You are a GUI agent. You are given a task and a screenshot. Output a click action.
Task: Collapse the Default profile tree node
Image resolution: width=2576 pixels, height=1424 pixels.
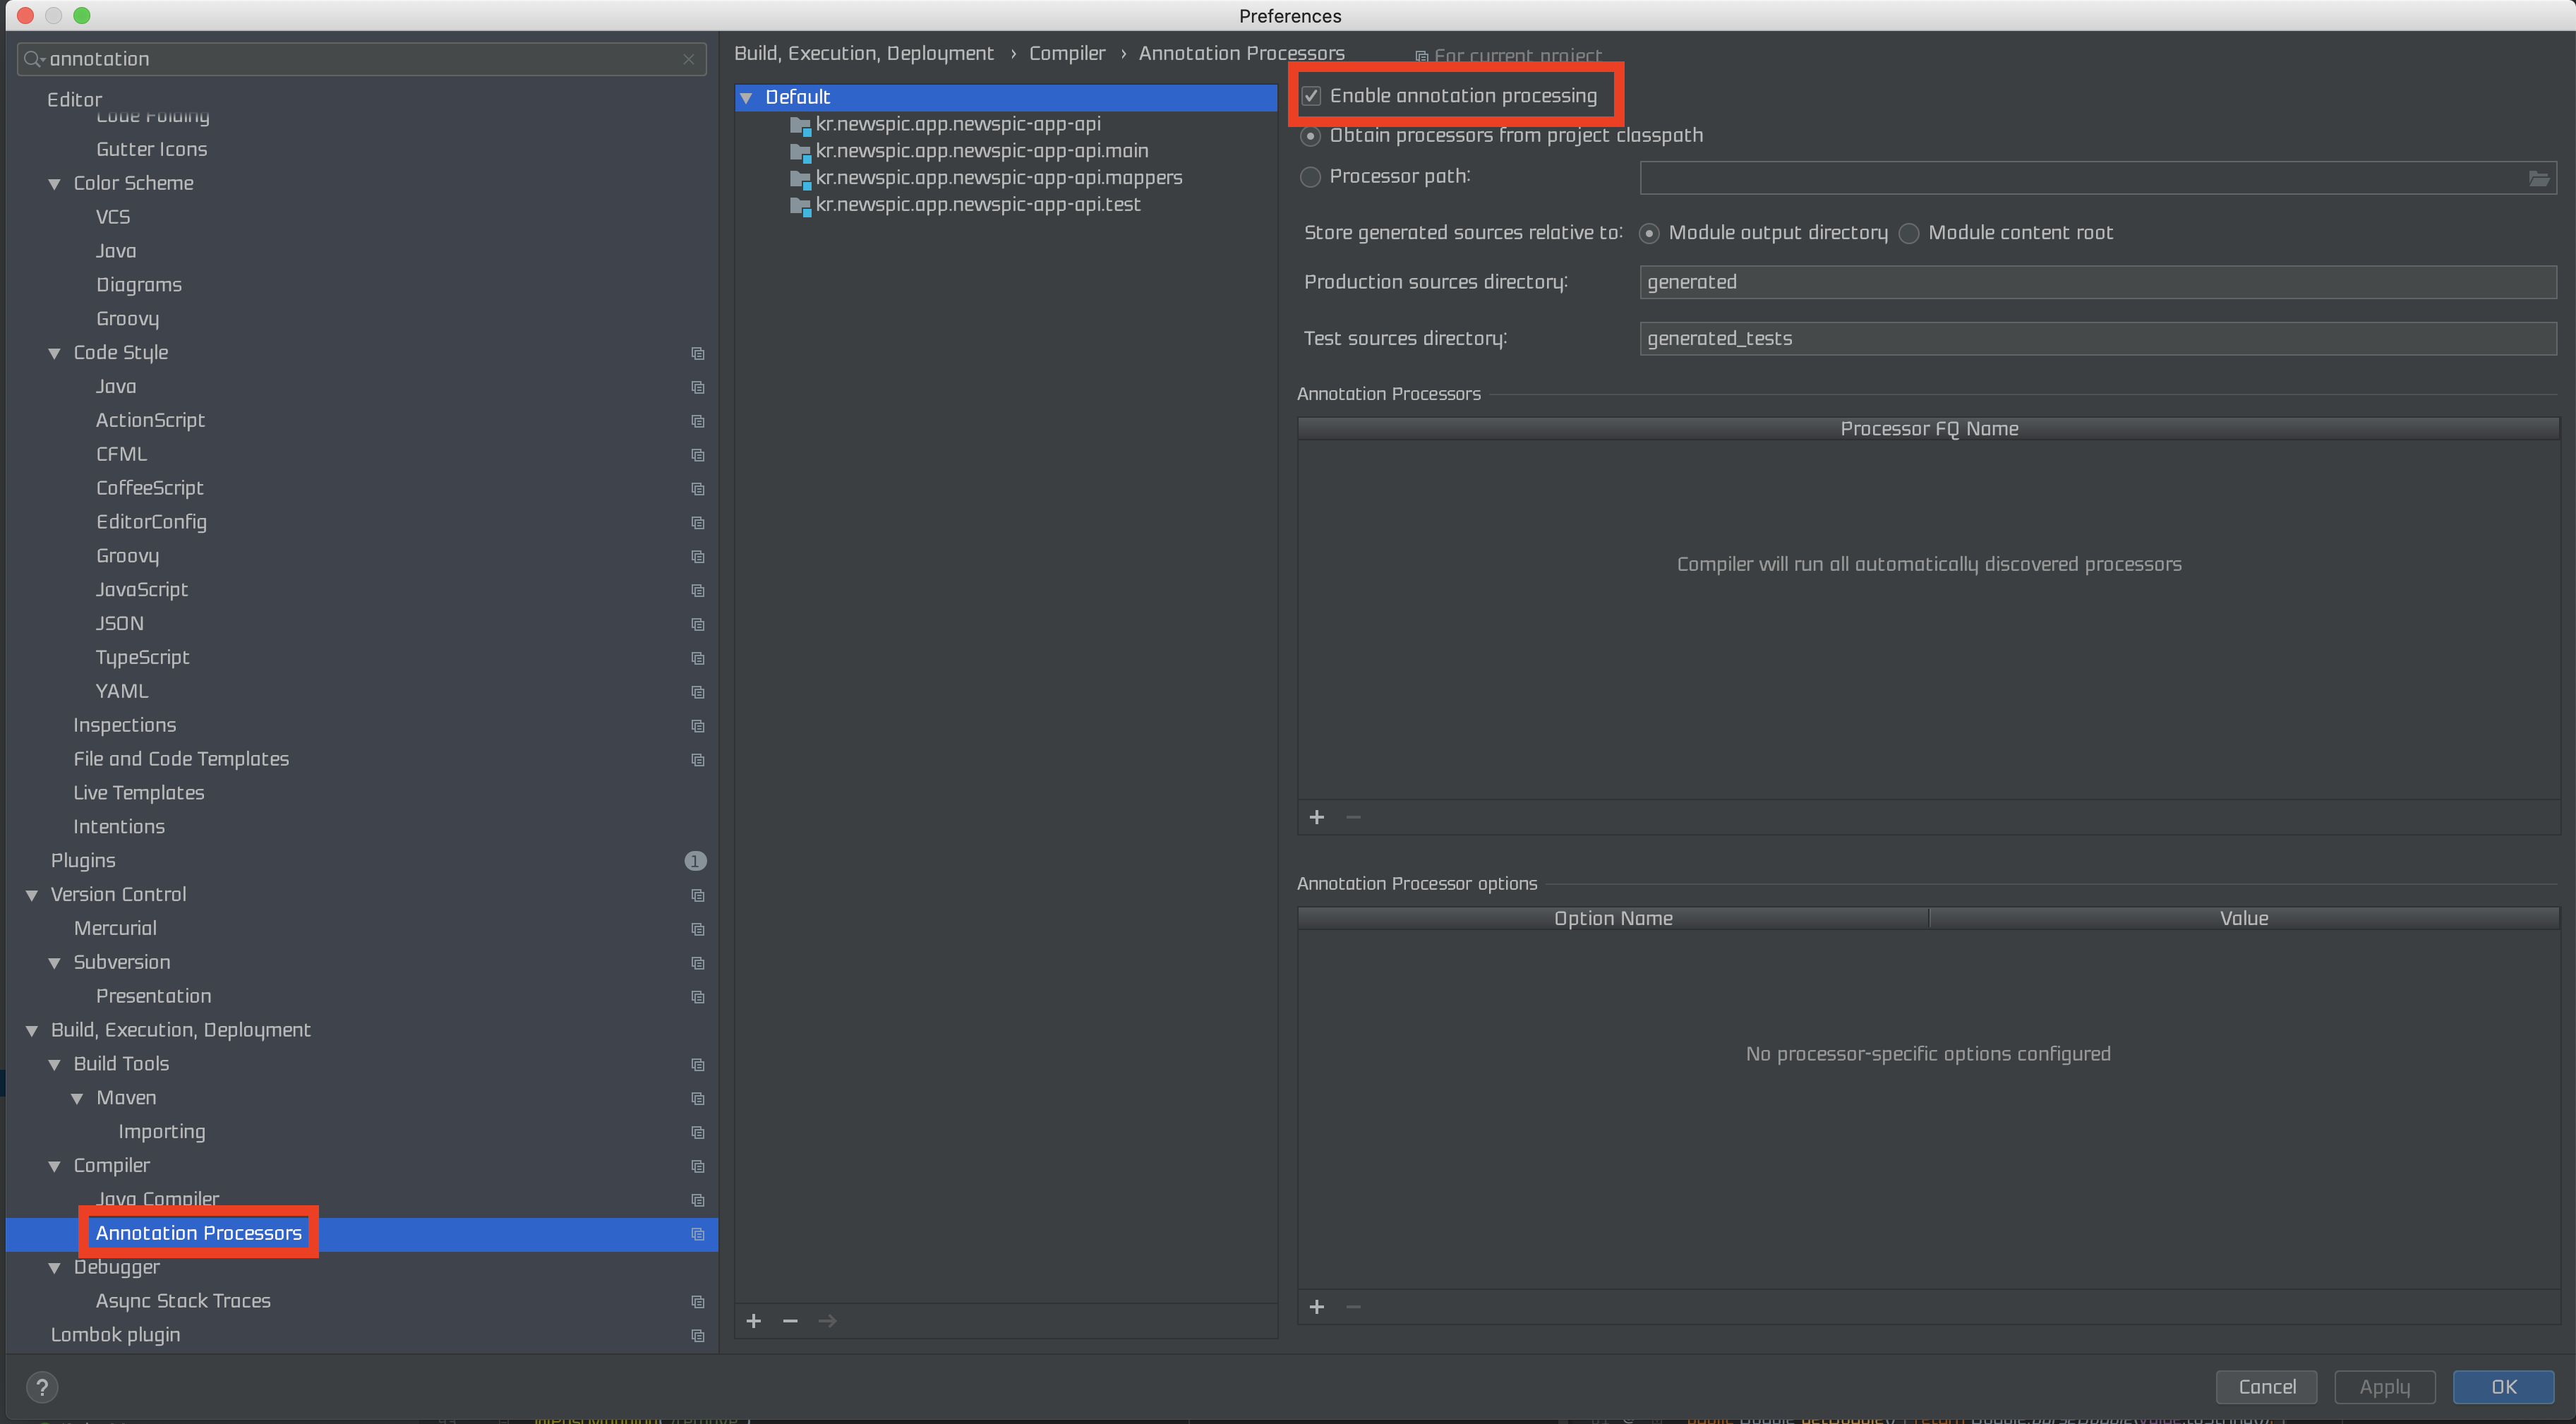(746, 98)
